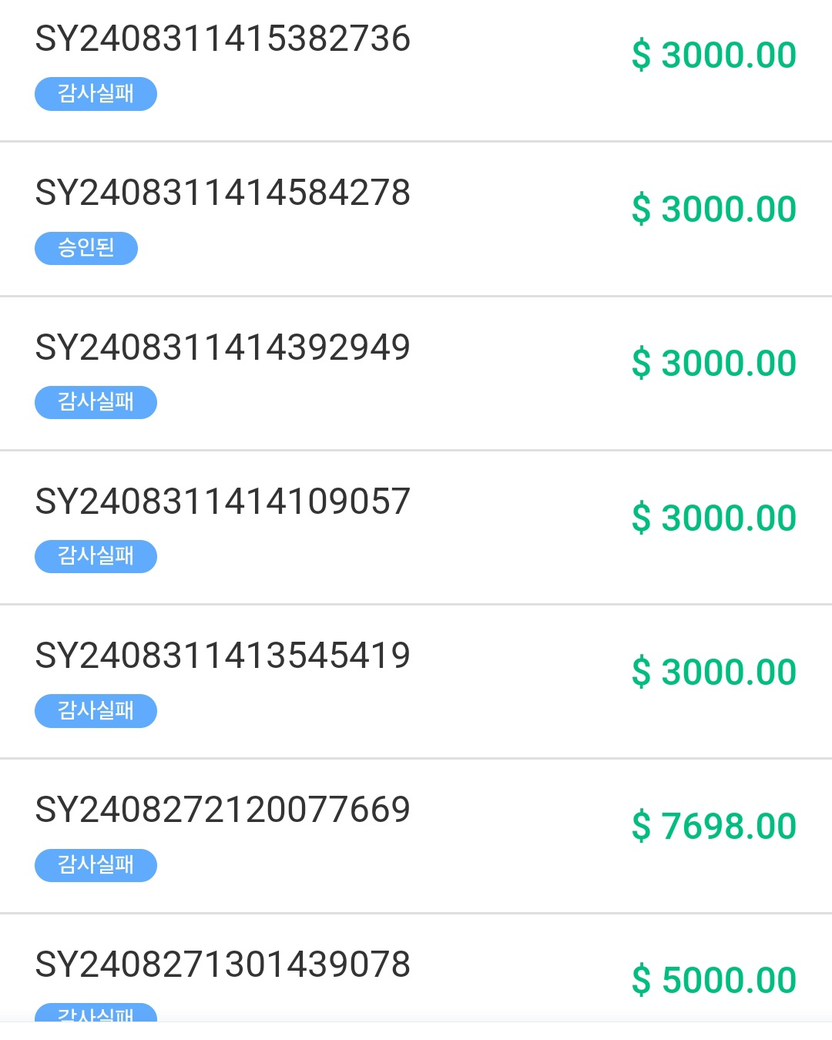The width and height of the screenshot is (832, 1040).
Task: Click 감사실패 badge under order SY2408311415382736
Action: pyautogui.click(x=96, y=94)
